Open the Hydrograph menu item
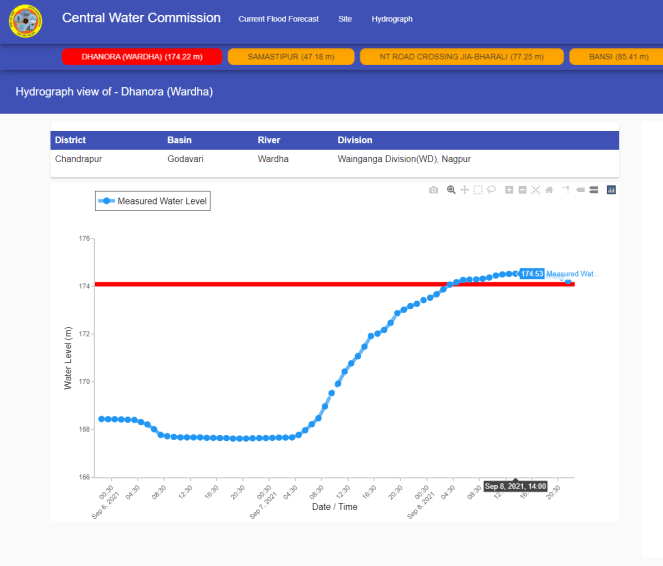The height and width of the screenshot is (566, 663). click(391, 19)
